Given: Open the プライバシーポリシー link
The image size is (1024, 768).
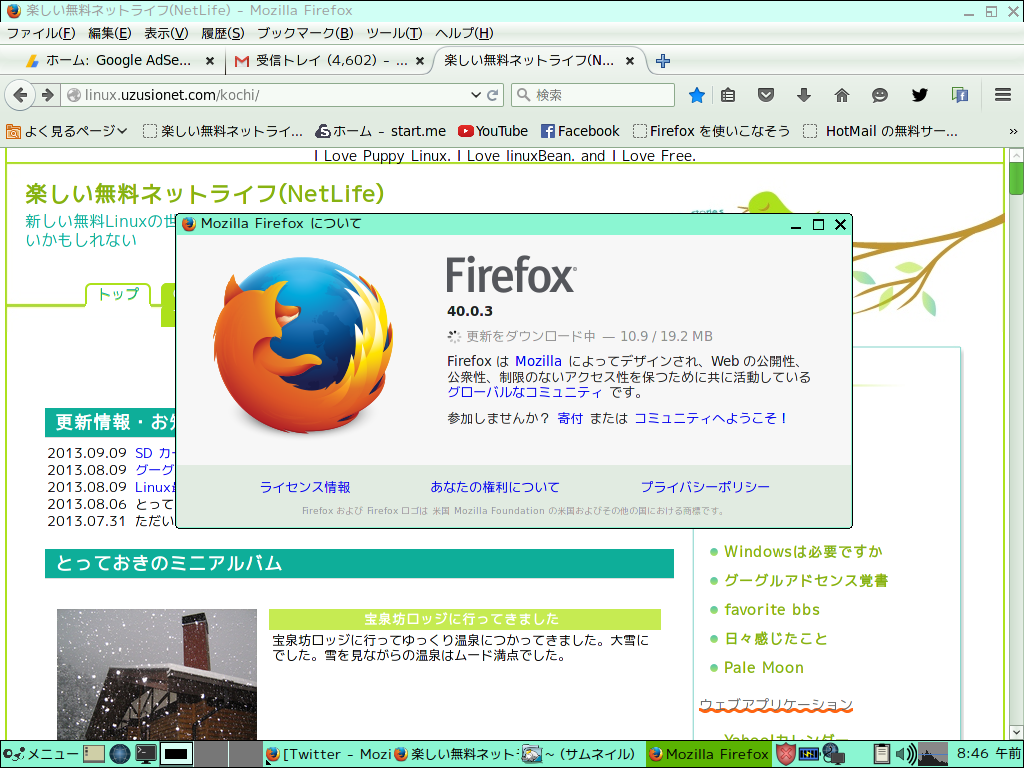Looking at the screenshot, I should 705,487.
